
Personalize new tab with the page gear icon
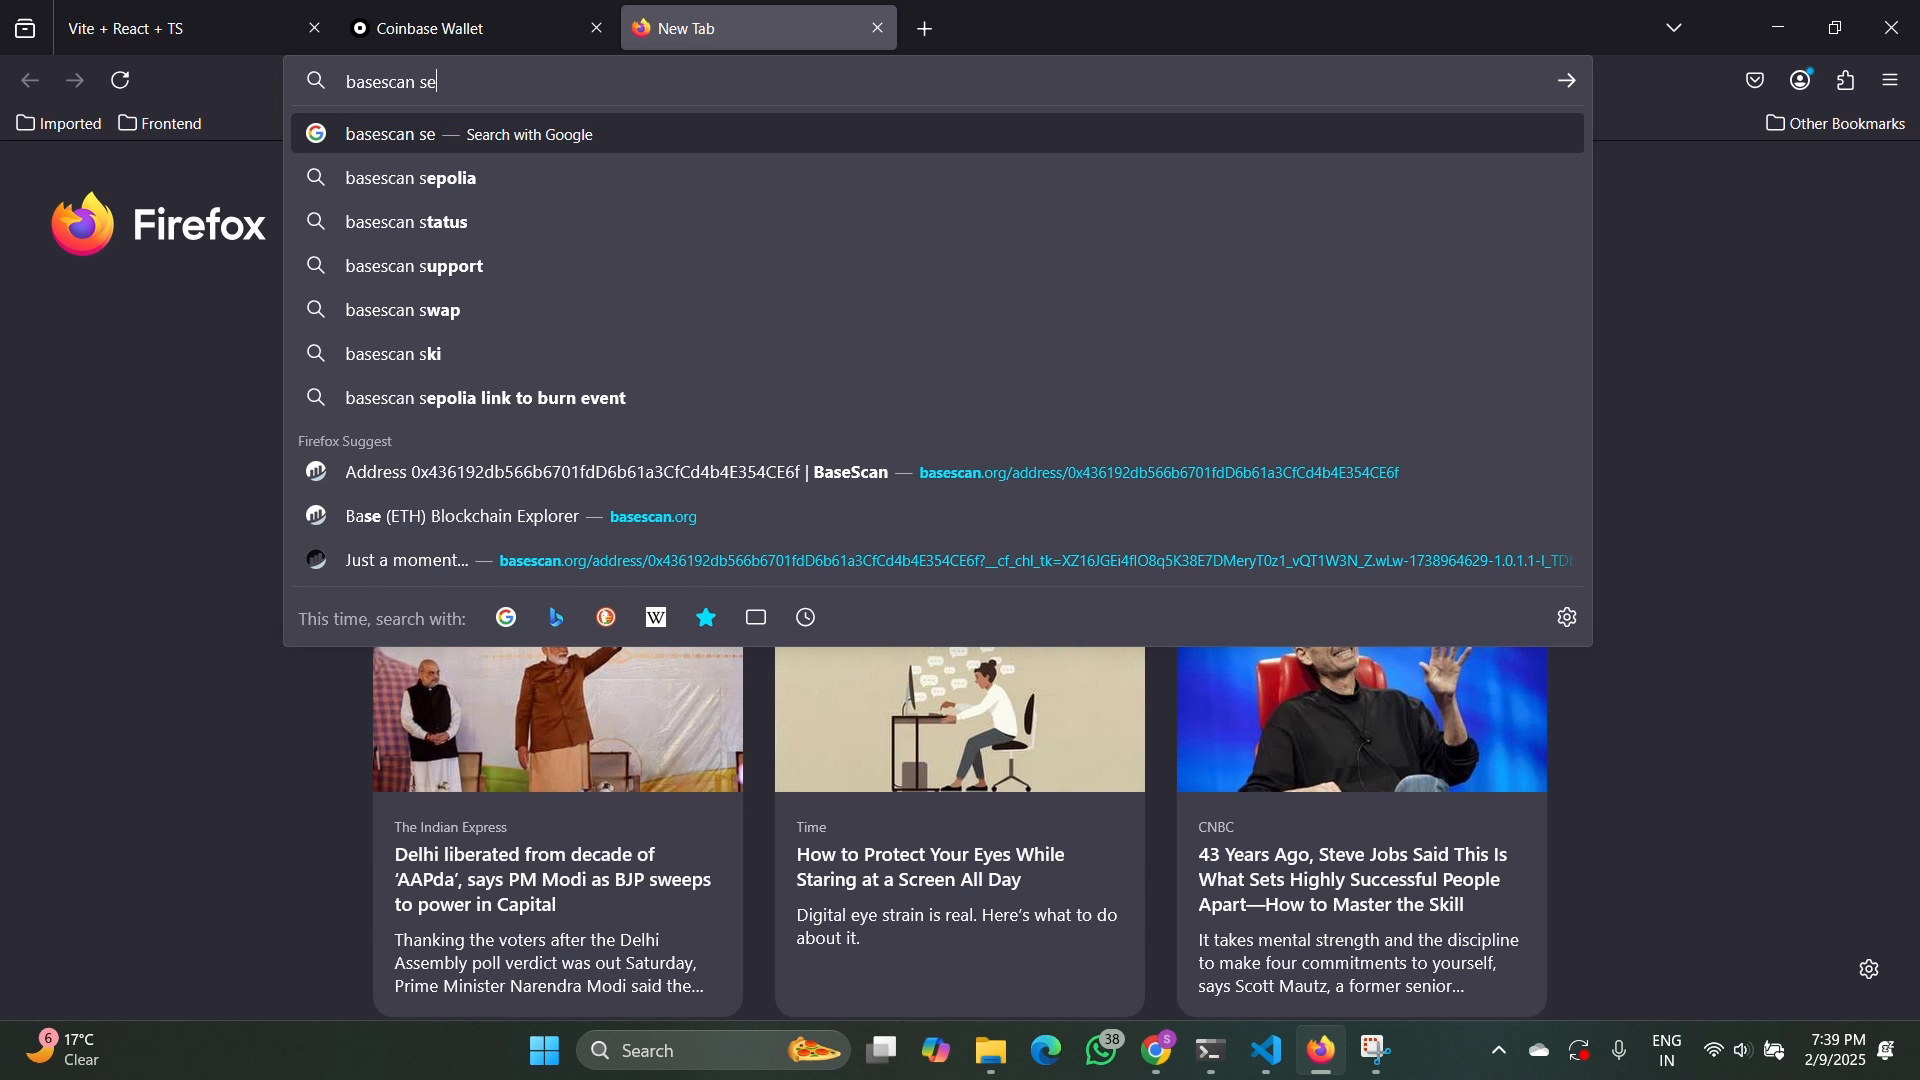[1869, 969]
